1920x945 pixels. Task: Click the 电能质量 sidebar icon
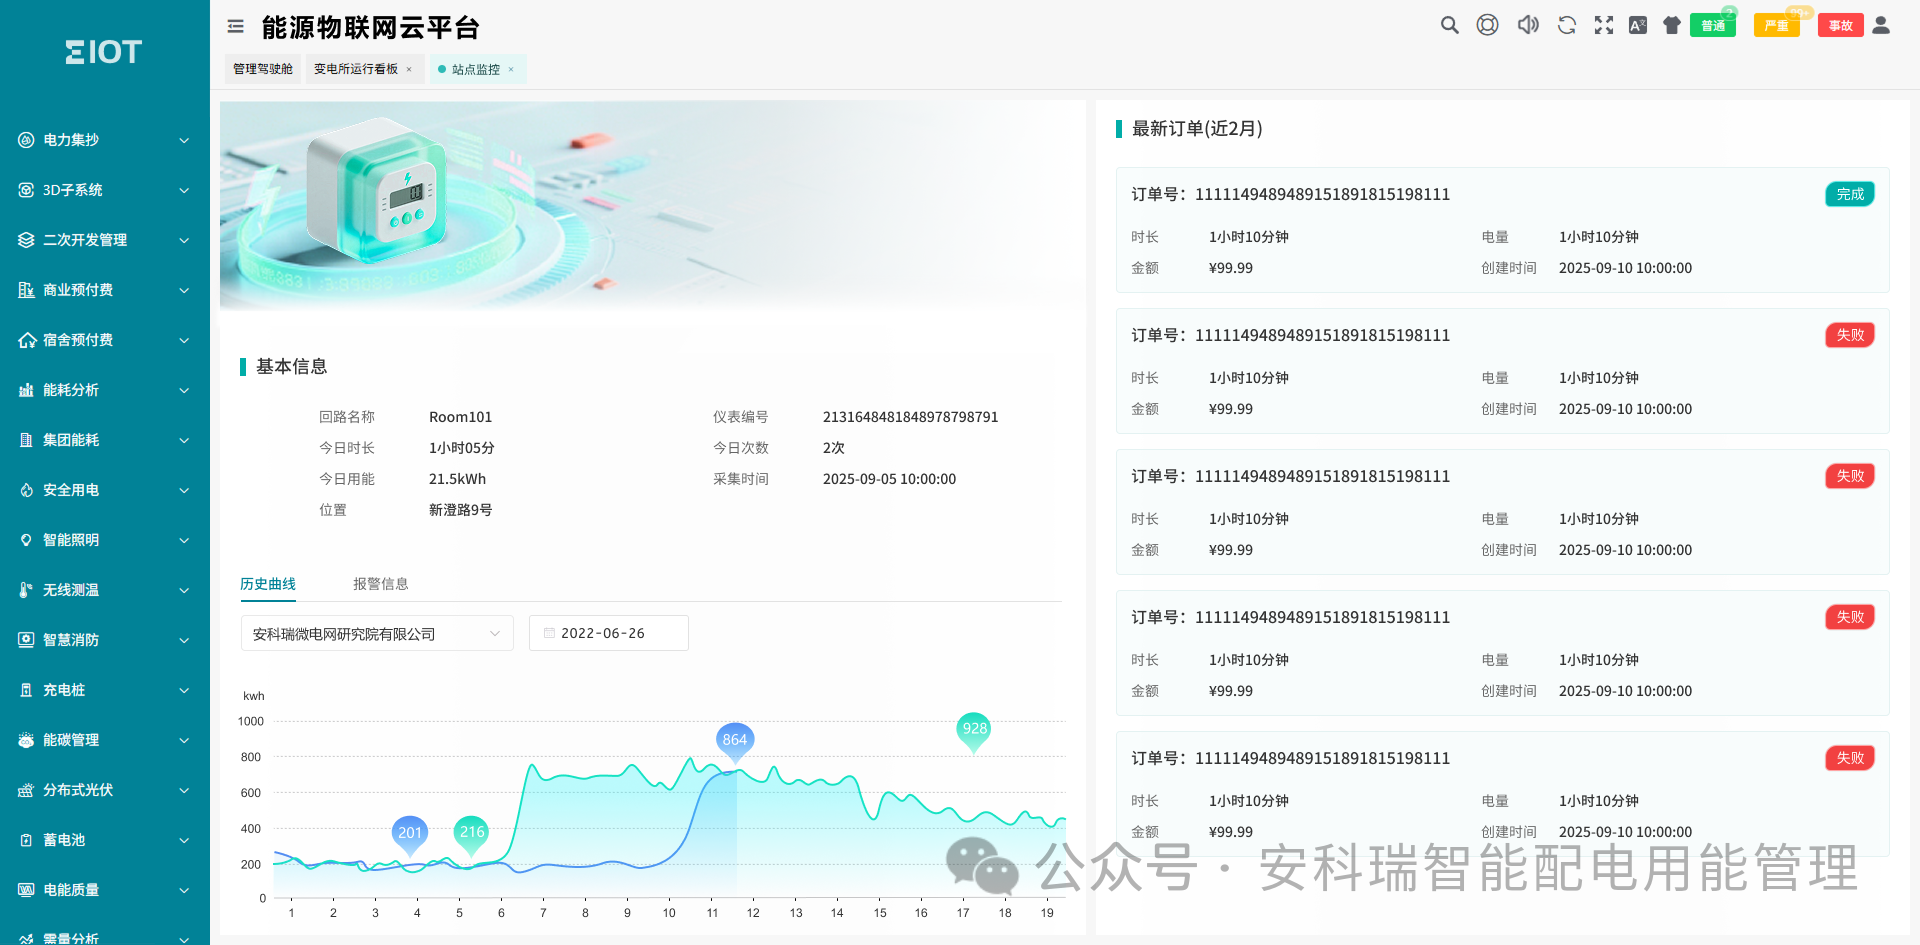[26, 890]
